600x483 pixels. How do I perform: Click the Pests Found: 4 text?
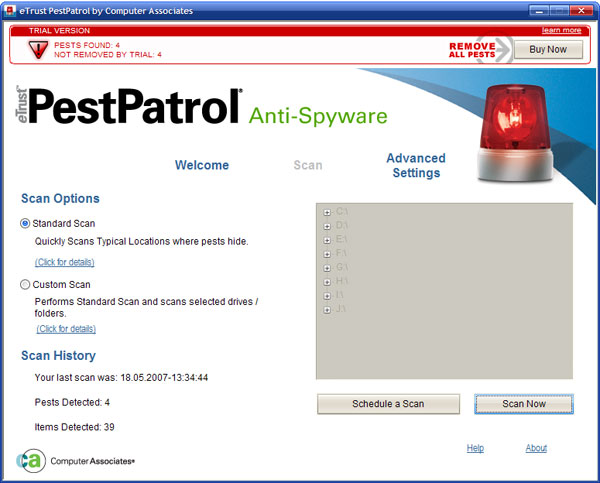87,45
